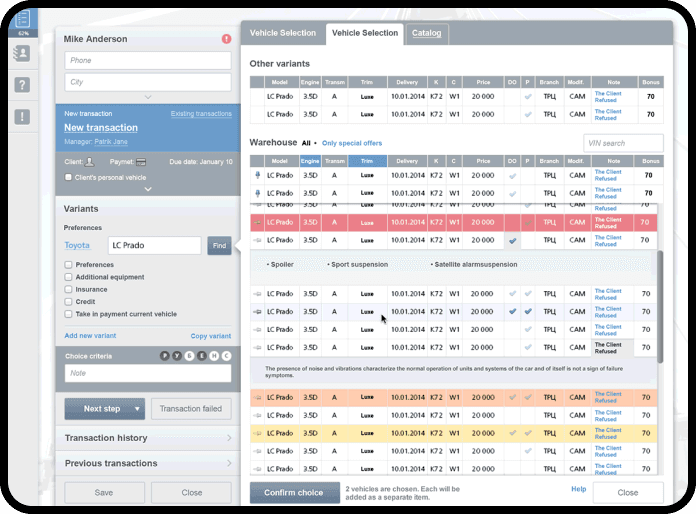Viewport: 696px width, 514px height.
Task: Click the Payment card icon
Action: pyautogui.click(x=141, y=162)
